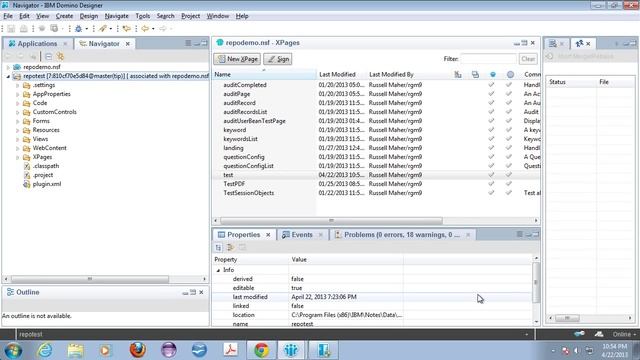Collapse the Info property group

(218, 270)
